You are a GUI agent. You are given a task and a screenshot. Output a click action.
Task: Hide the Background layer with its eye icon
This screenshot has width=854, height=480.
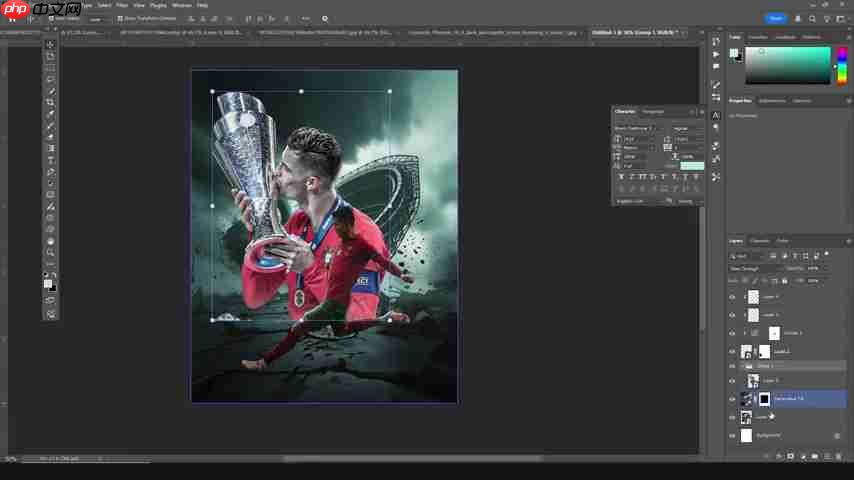tap(732, 436)
